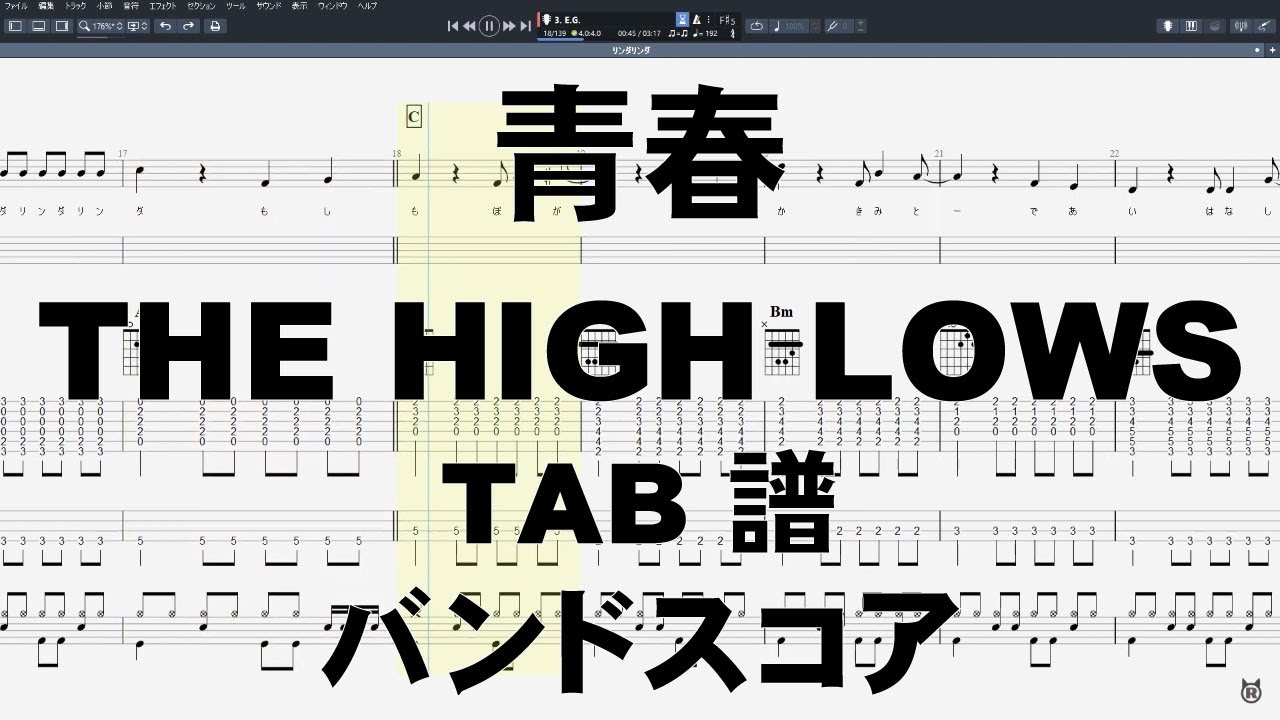Open the line-in guitar cable tool

coord(1265,26)
